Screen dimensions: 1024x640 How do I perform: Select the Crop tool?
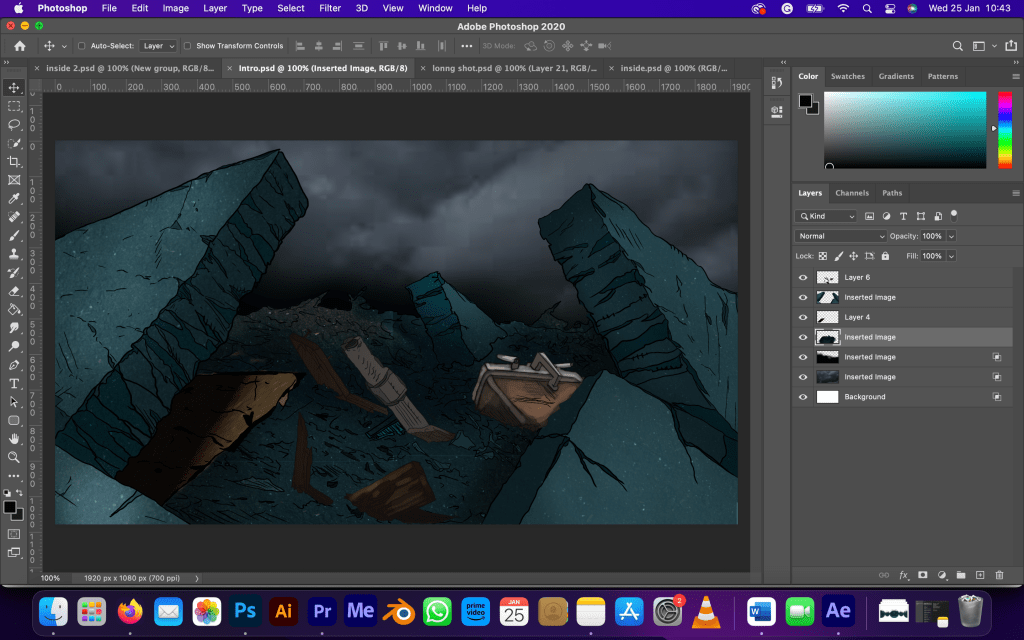tap(14, 161)
